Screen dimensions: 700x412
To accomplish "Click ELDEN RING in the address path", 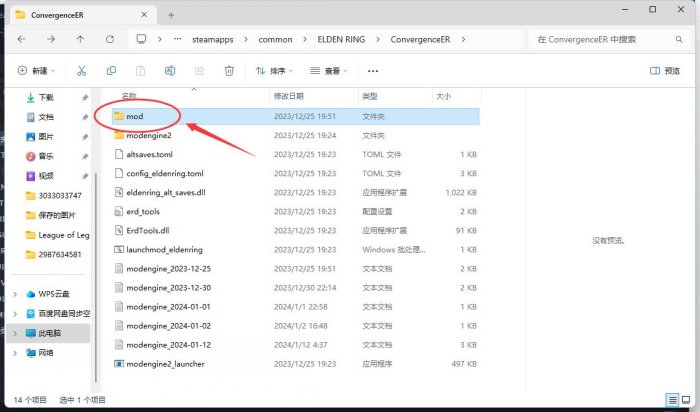I will pyautogui.click(x=341, y=39).
